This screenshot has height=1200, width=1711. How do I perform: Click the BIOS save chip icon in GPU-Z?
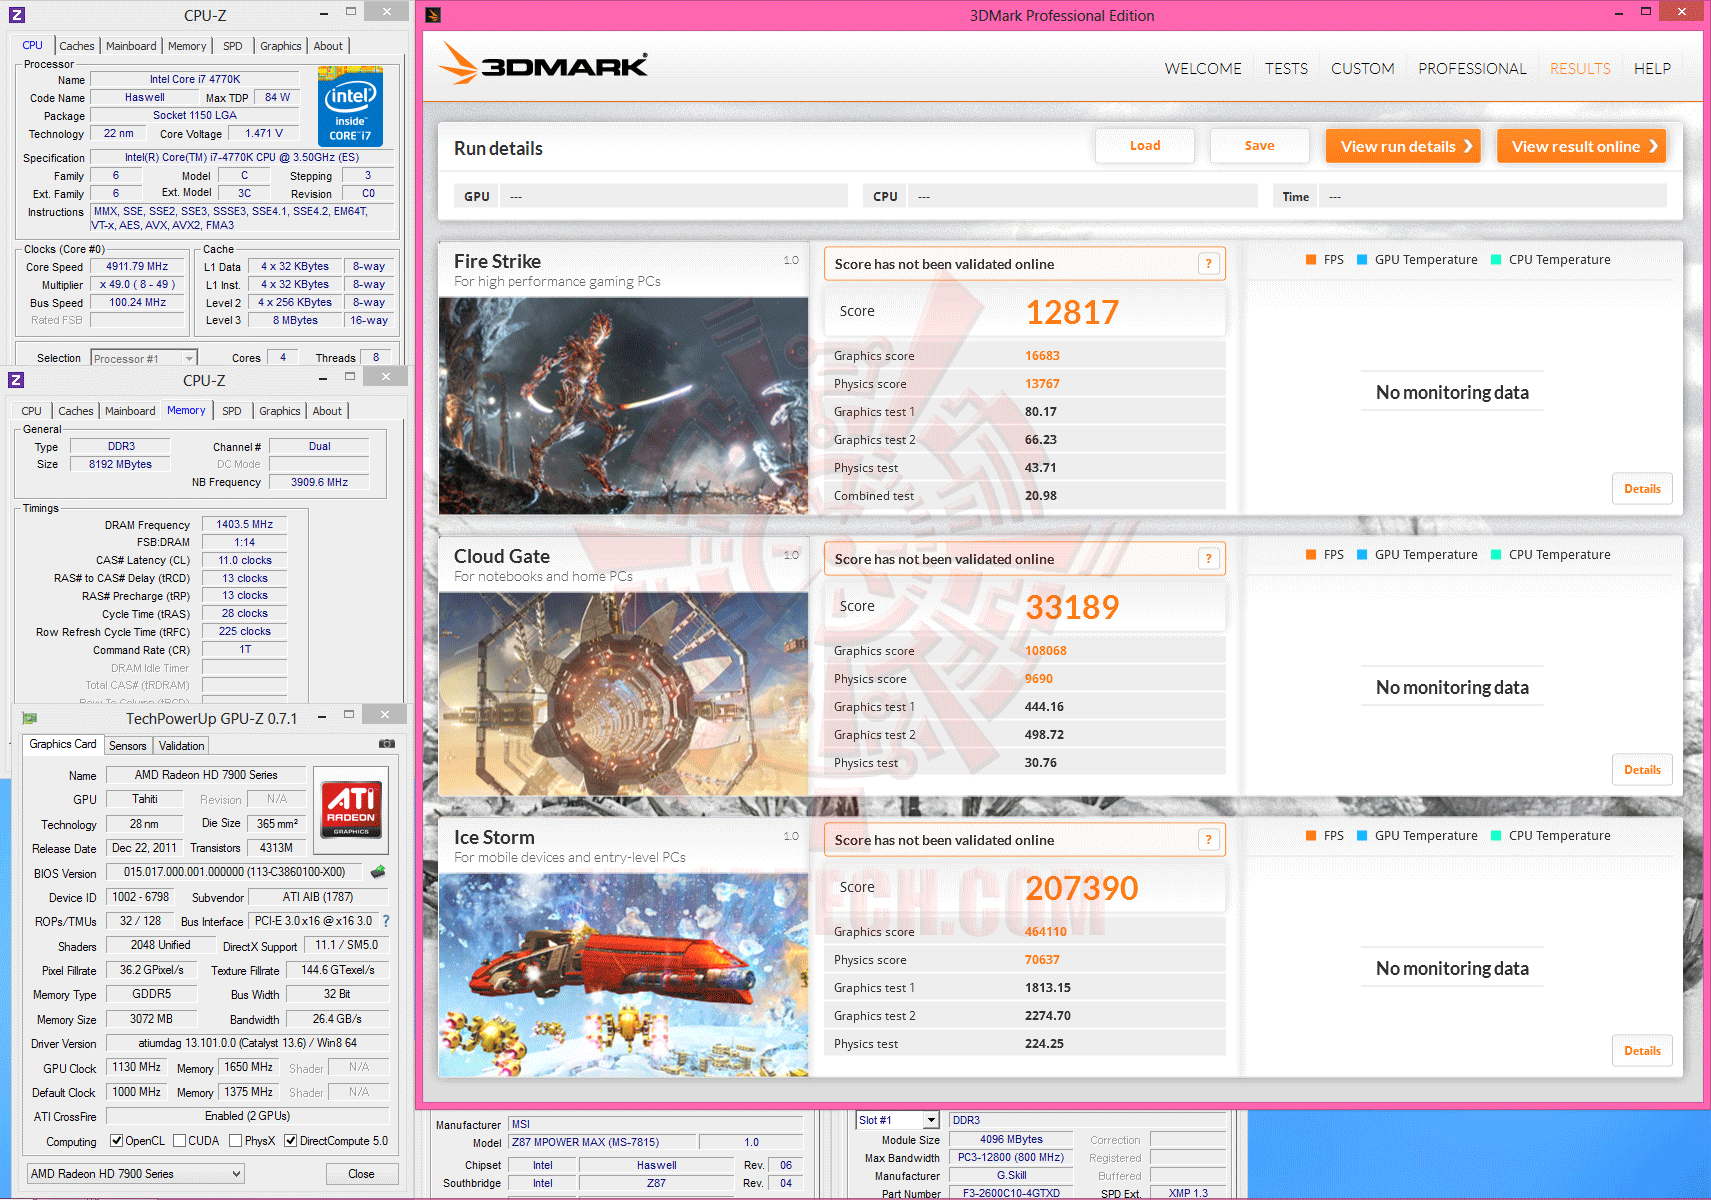click(x=378, y=872)
